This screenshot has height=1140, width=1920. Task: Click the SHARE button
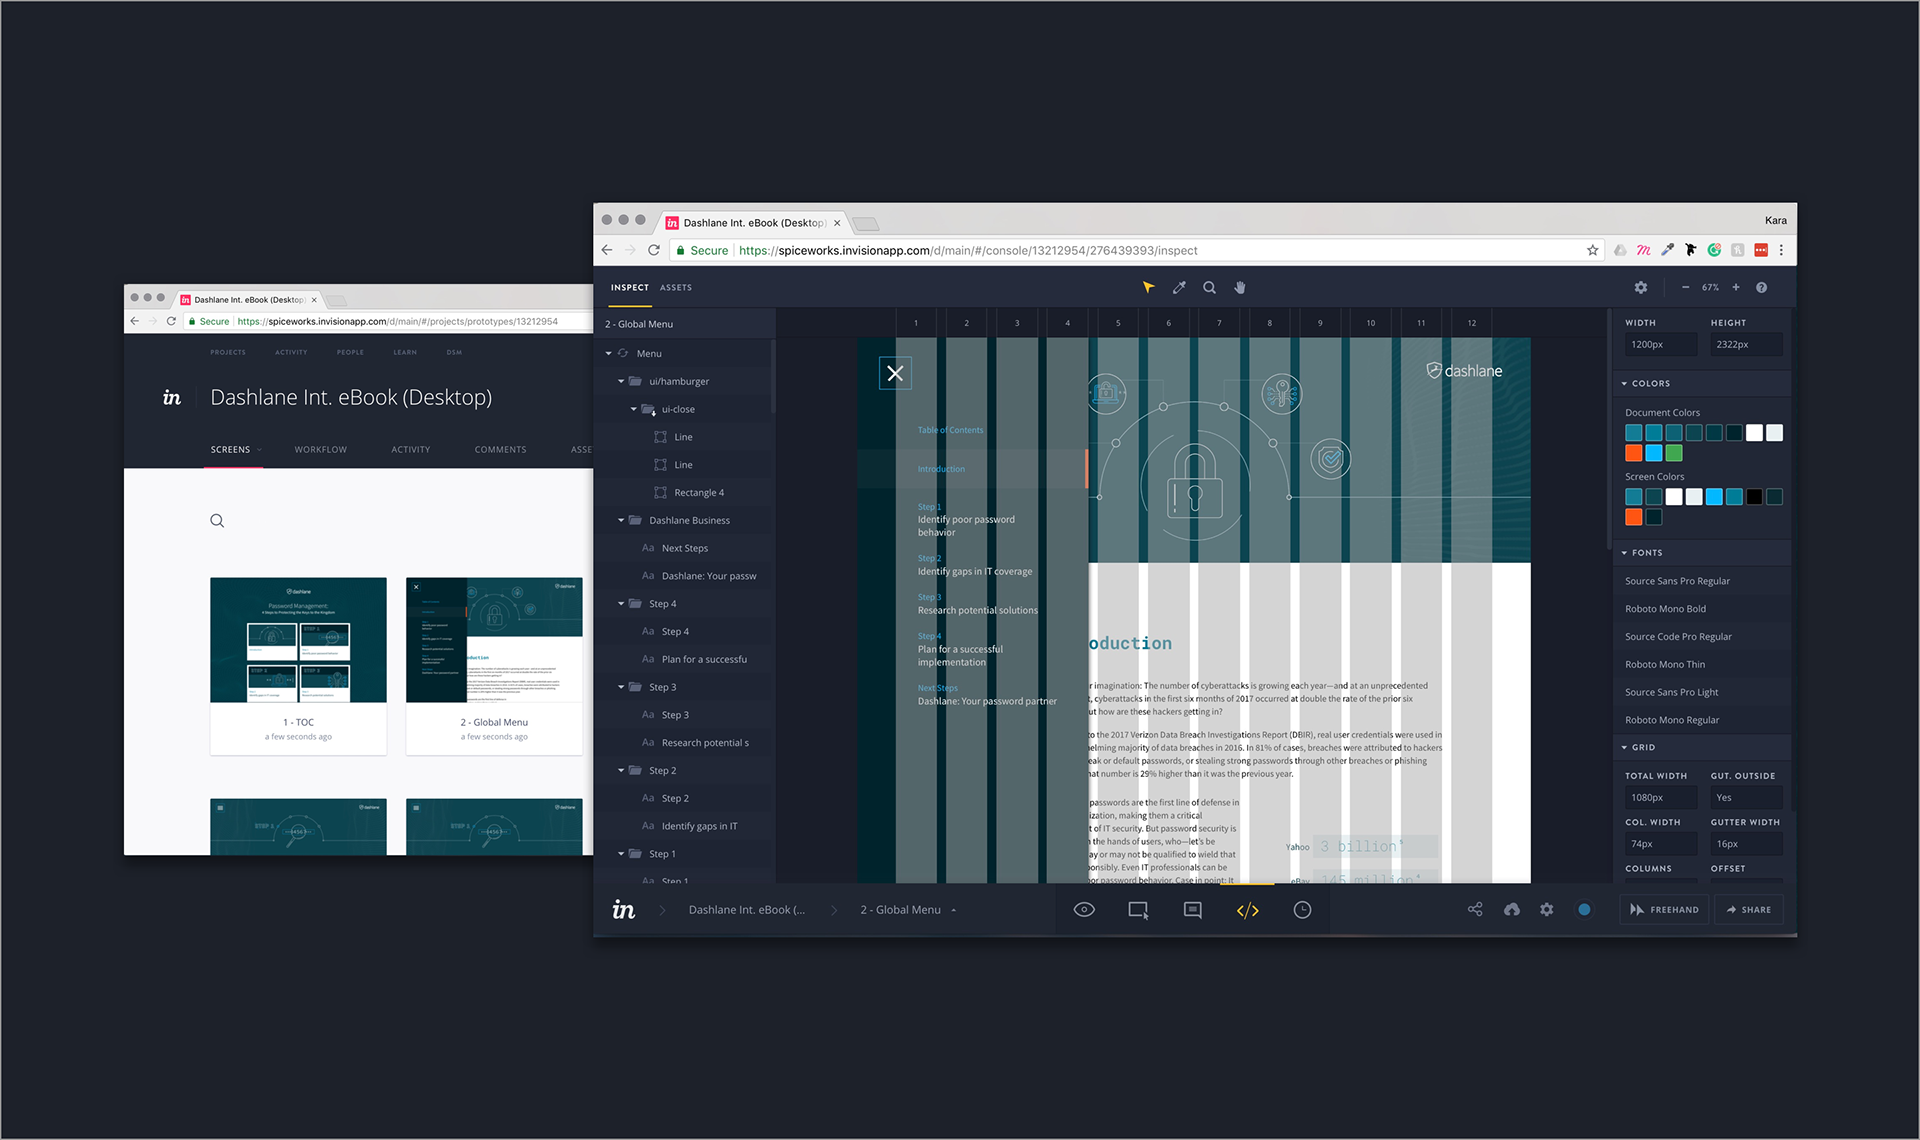click(x=1749, y=910)
